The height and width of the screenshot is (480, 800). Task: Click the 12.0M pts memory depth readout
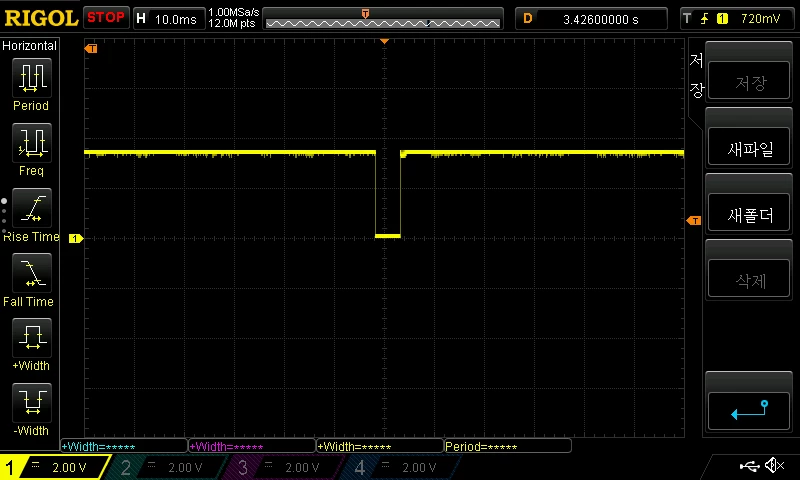point(231,23)
